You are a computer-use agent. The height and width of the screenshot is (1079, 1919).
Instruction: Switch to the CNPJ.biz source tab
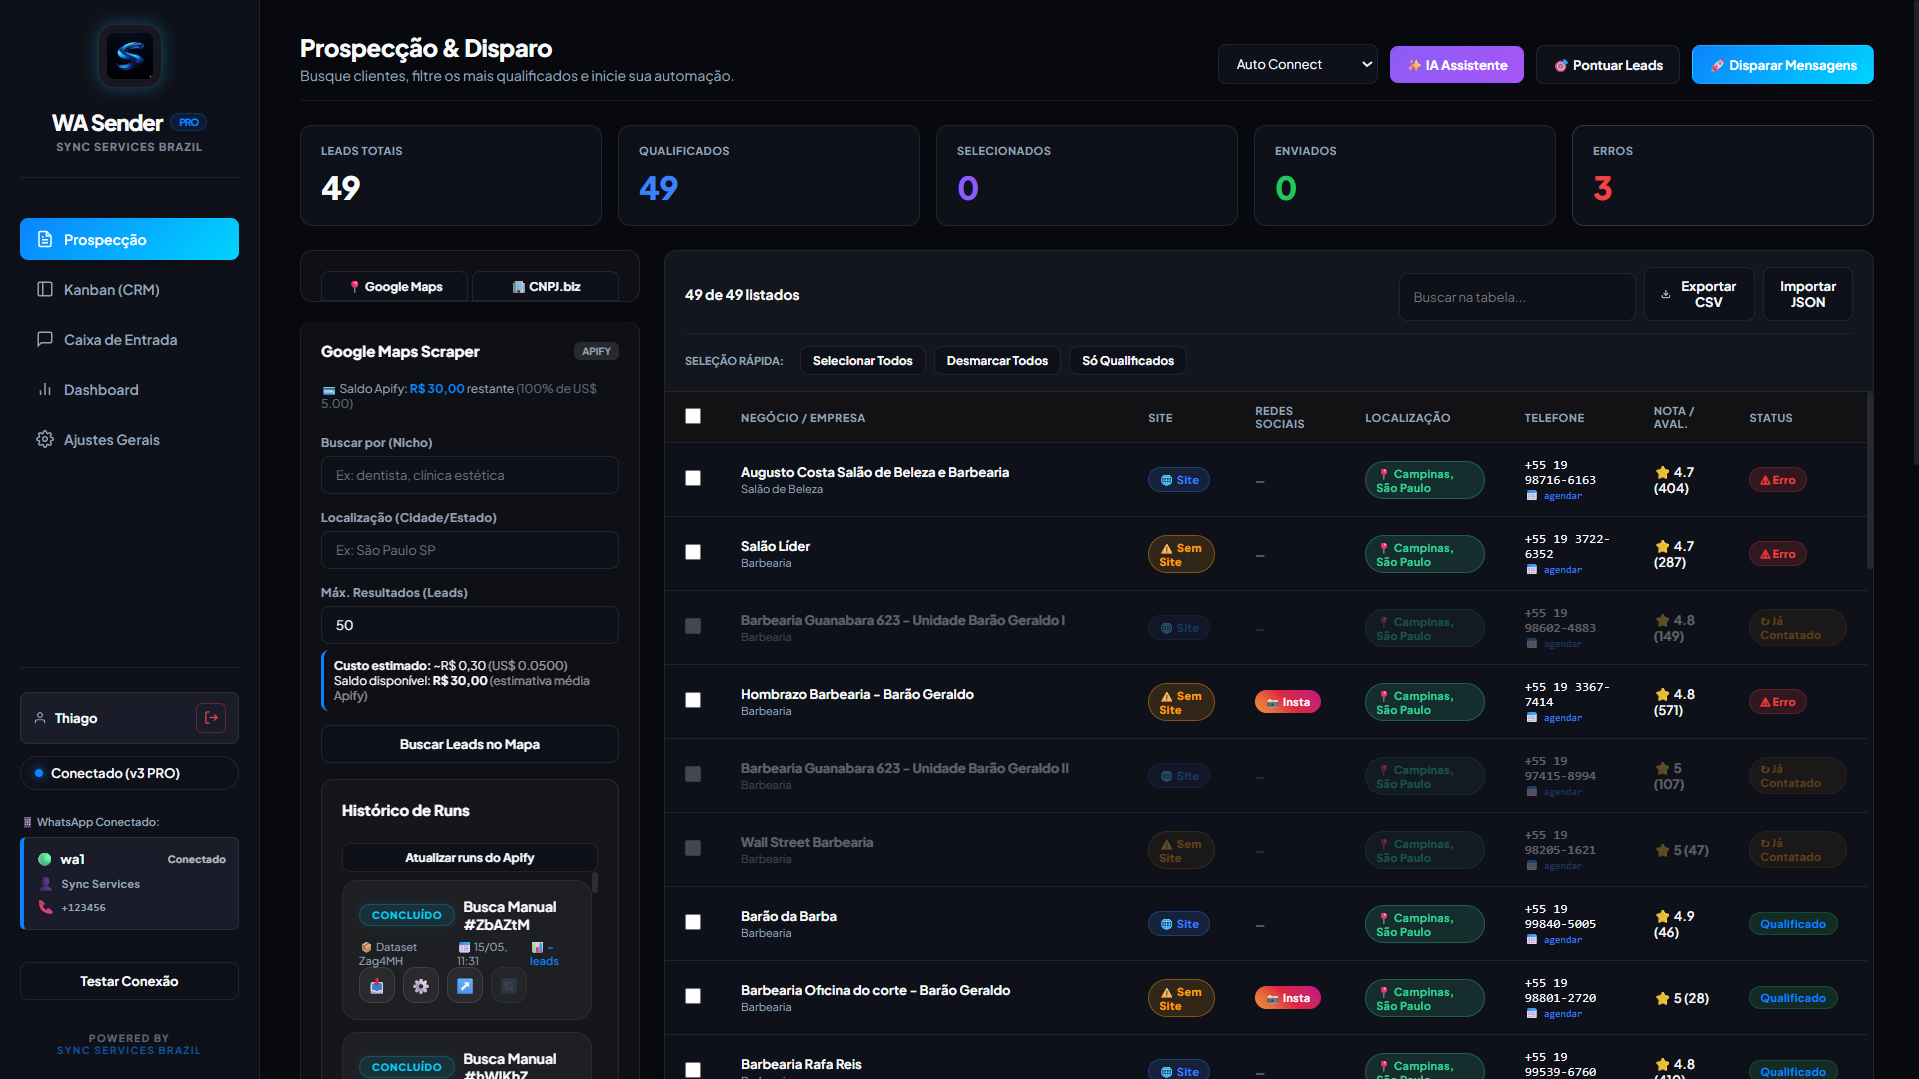[545, 287]
